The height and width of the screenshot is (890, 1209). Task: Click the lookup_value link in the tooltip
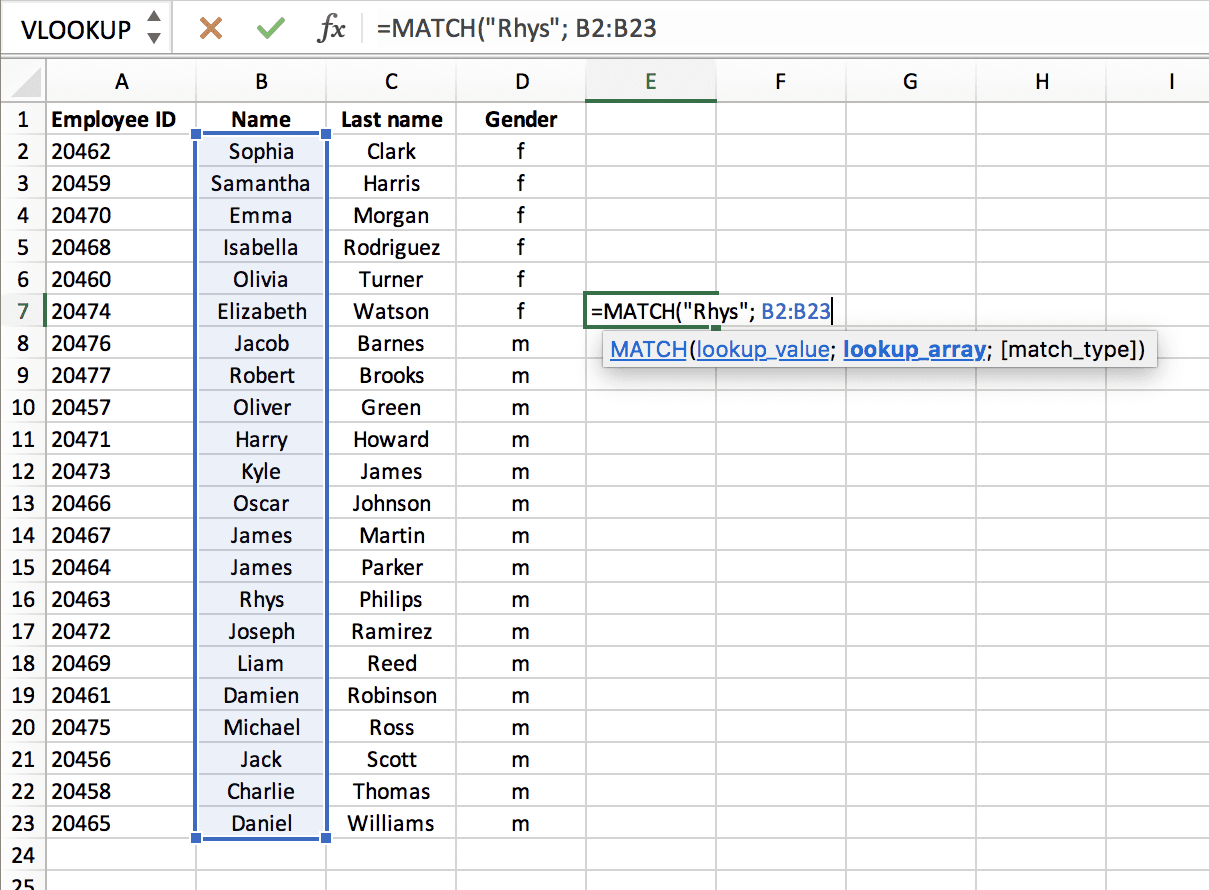[x=763, y=349]
